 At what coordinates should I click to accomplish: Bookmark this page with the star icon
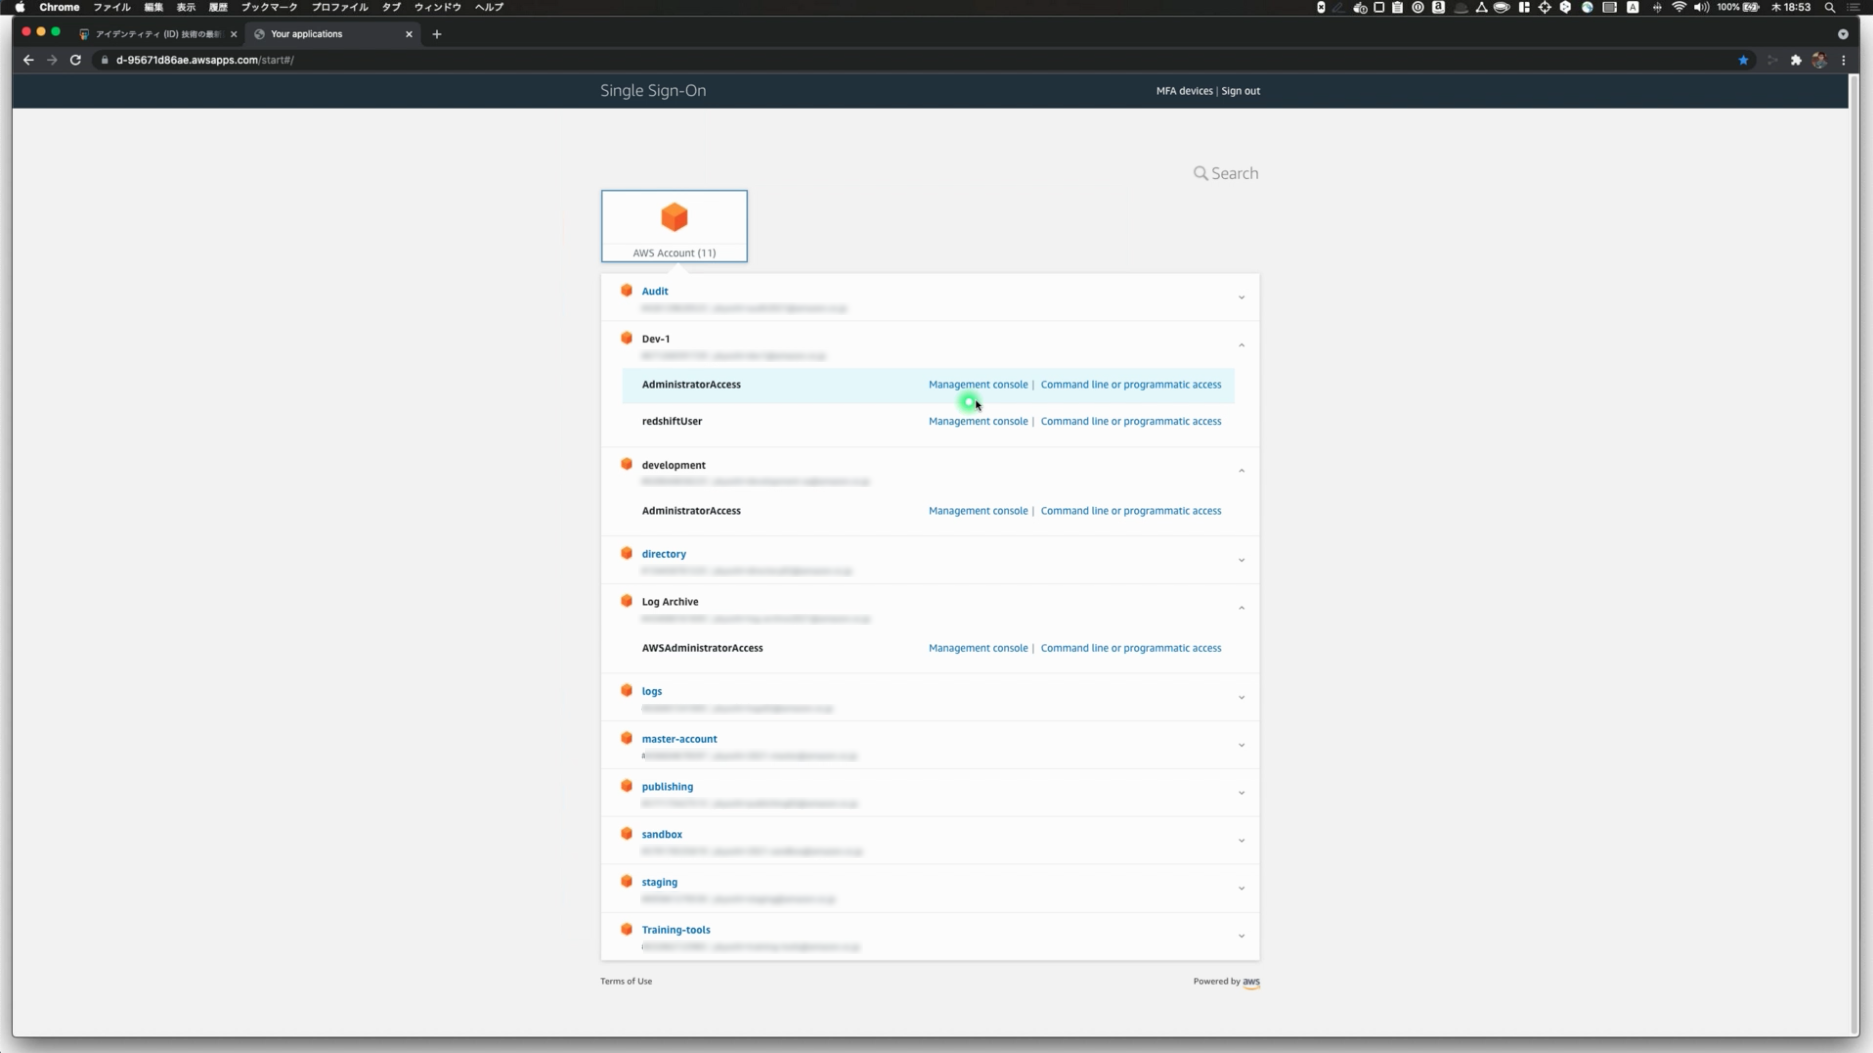pyautogui.click(x=1743, y=60)
